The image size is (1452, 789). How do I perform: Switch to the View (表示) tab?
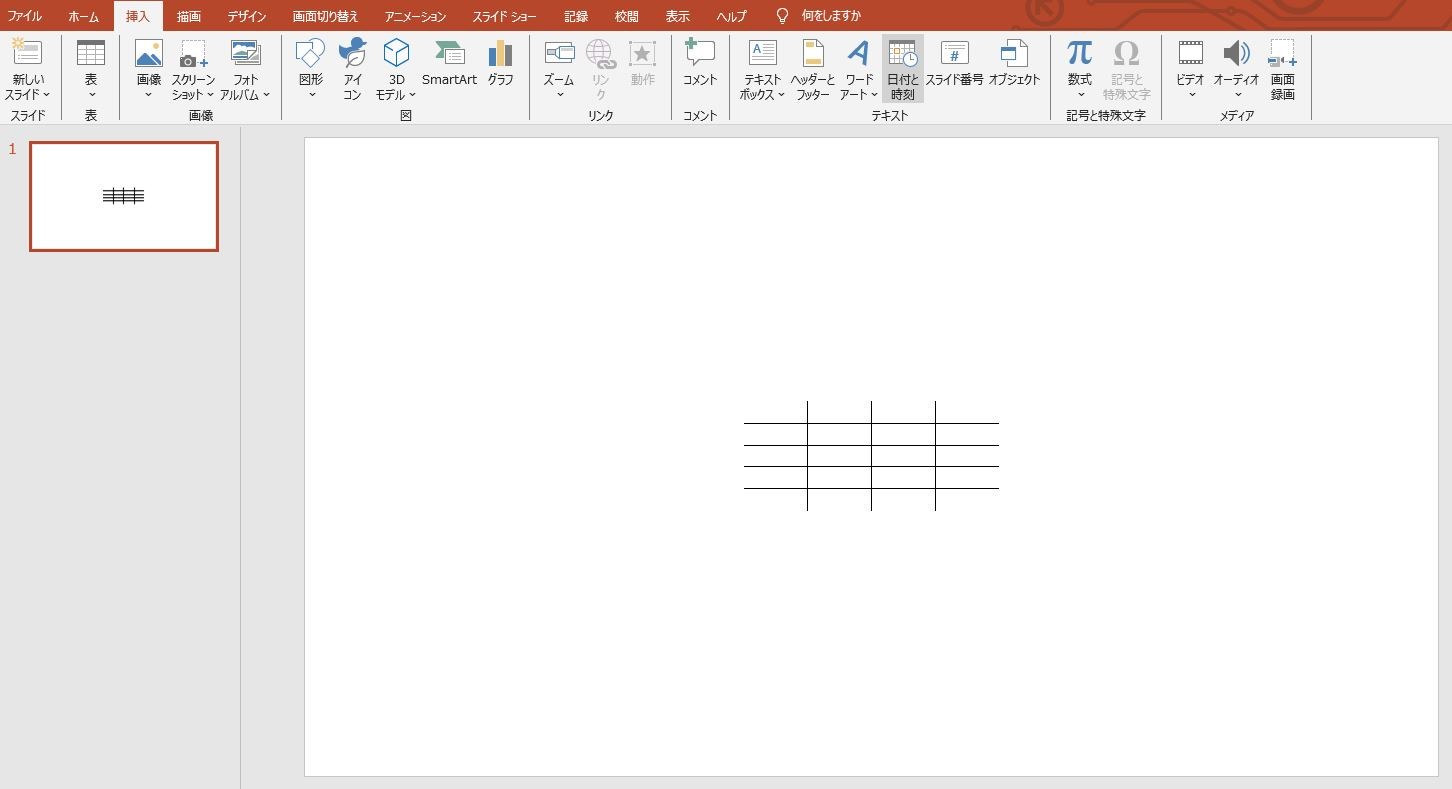pyautogui.click(x=678, y=16)
